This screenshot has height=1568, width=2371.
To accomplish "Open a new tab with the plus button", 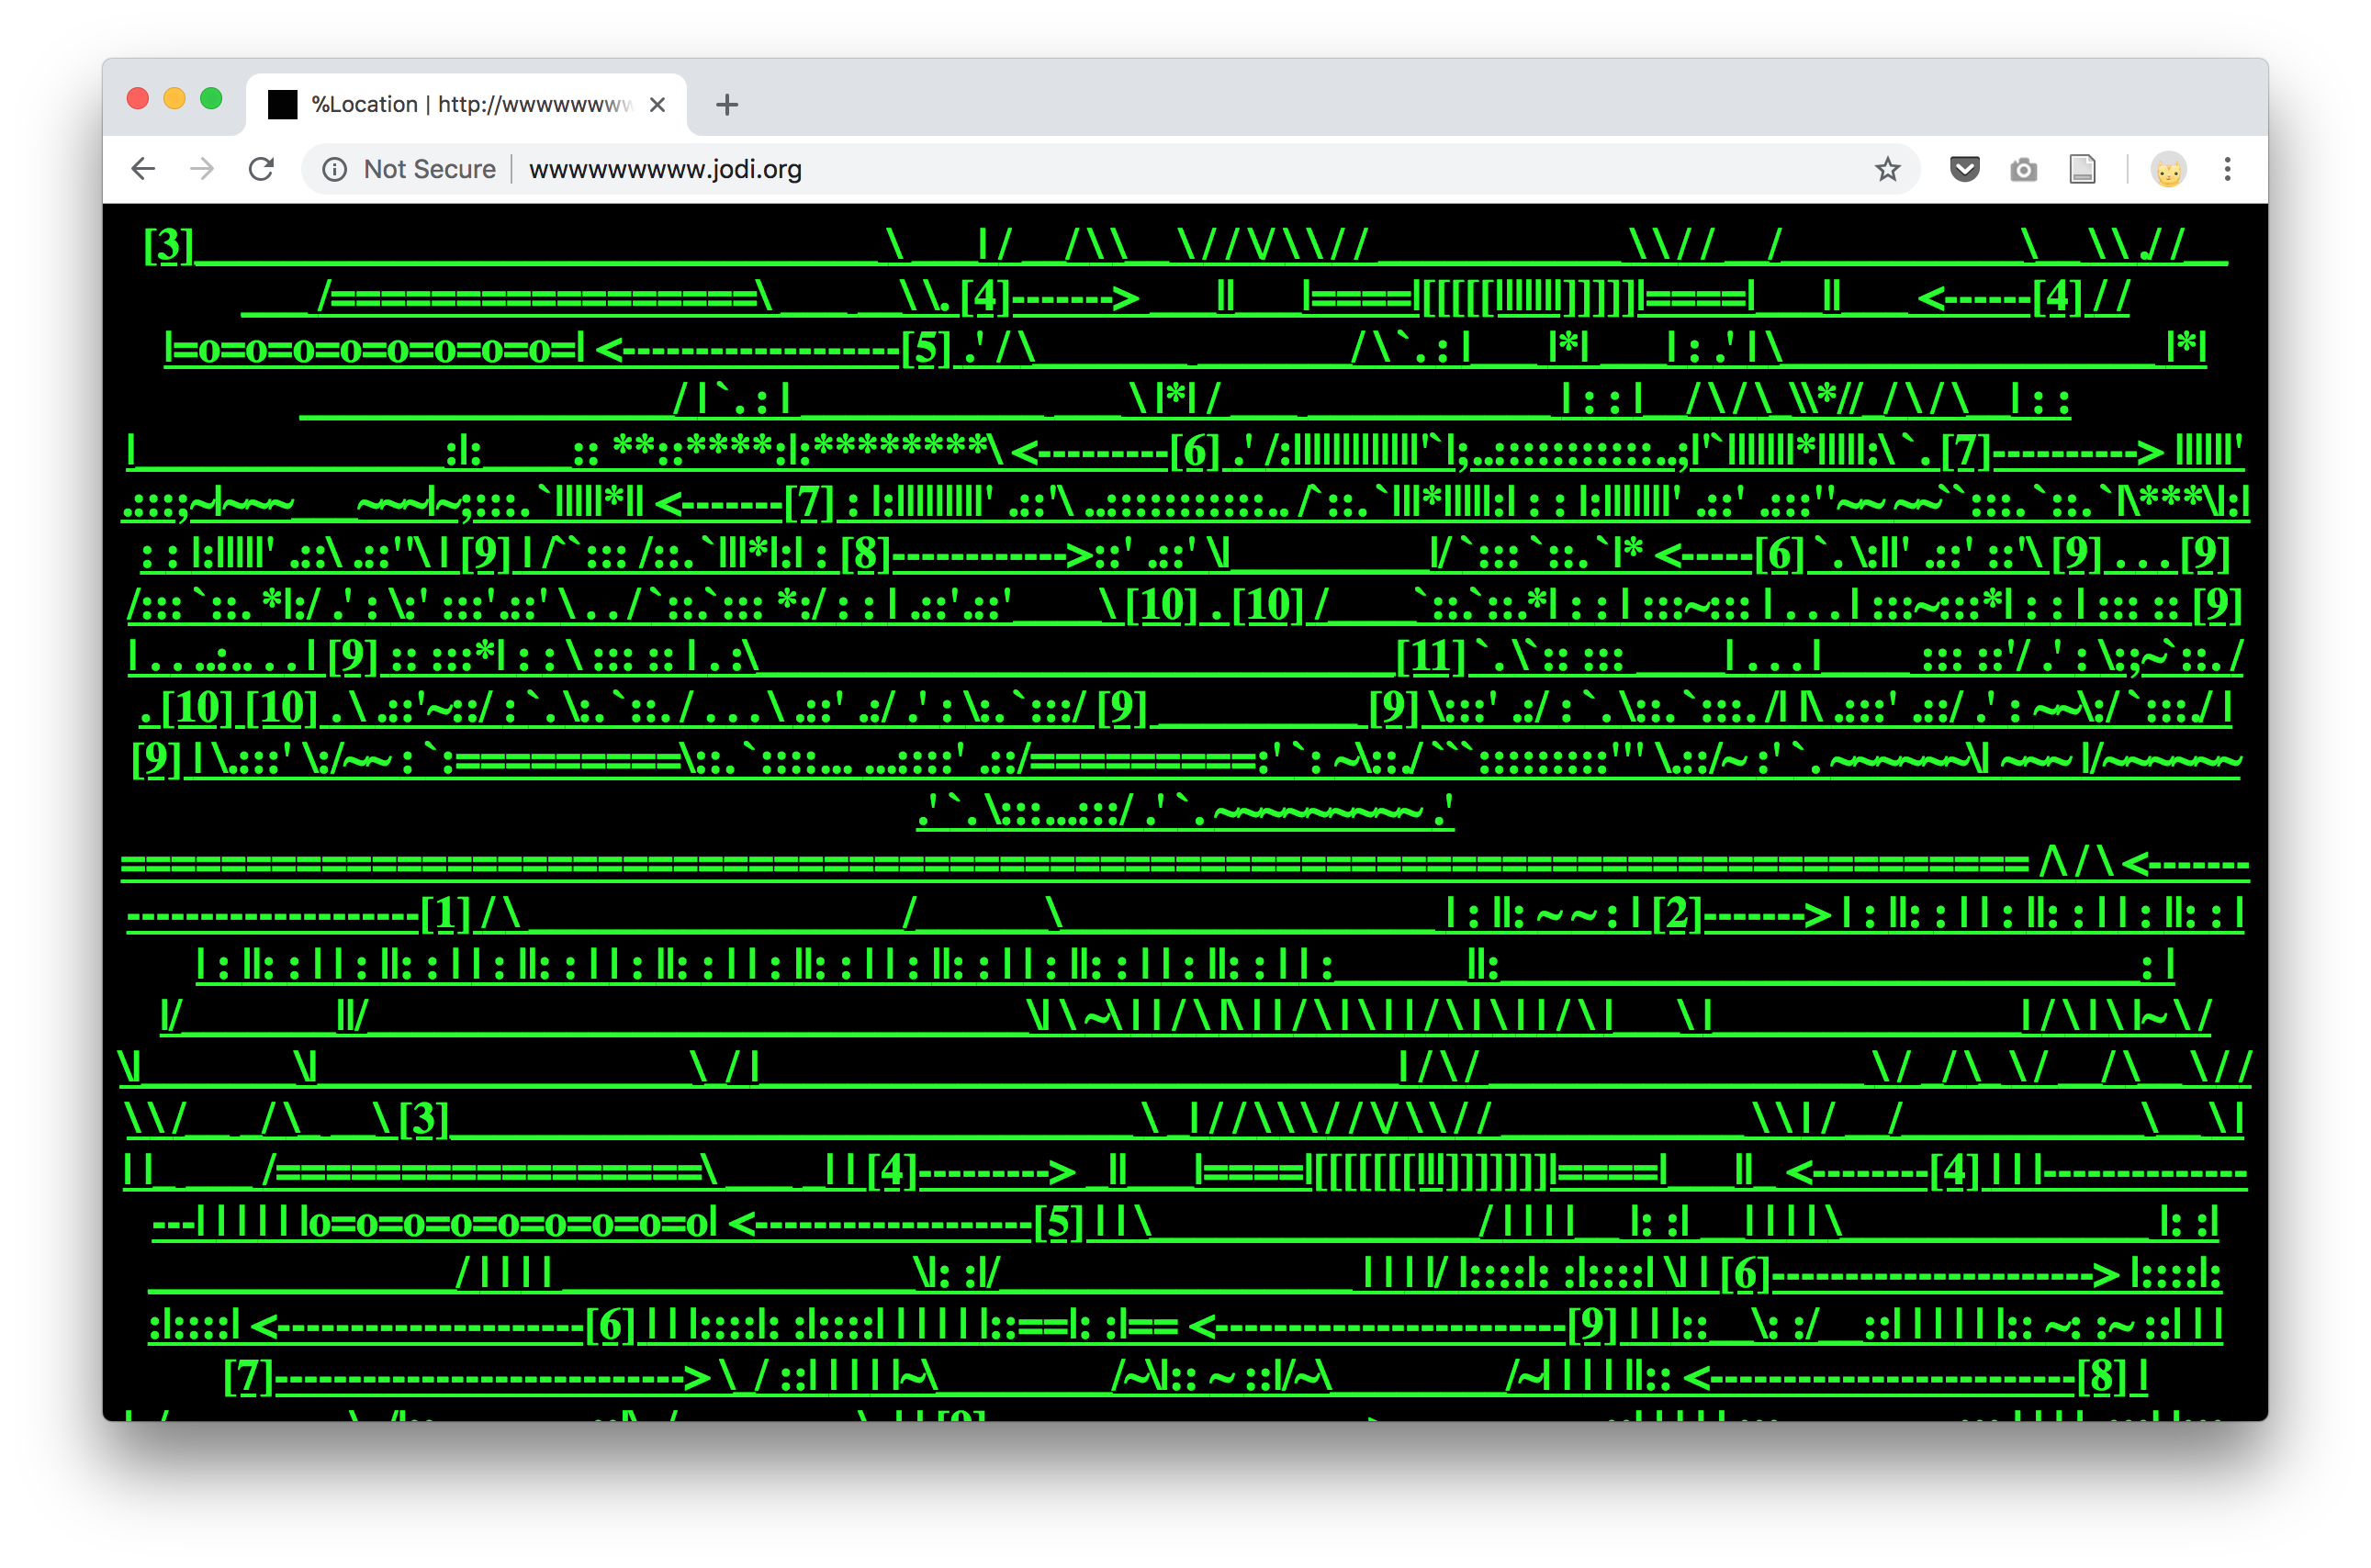I will tap(727, 104).
